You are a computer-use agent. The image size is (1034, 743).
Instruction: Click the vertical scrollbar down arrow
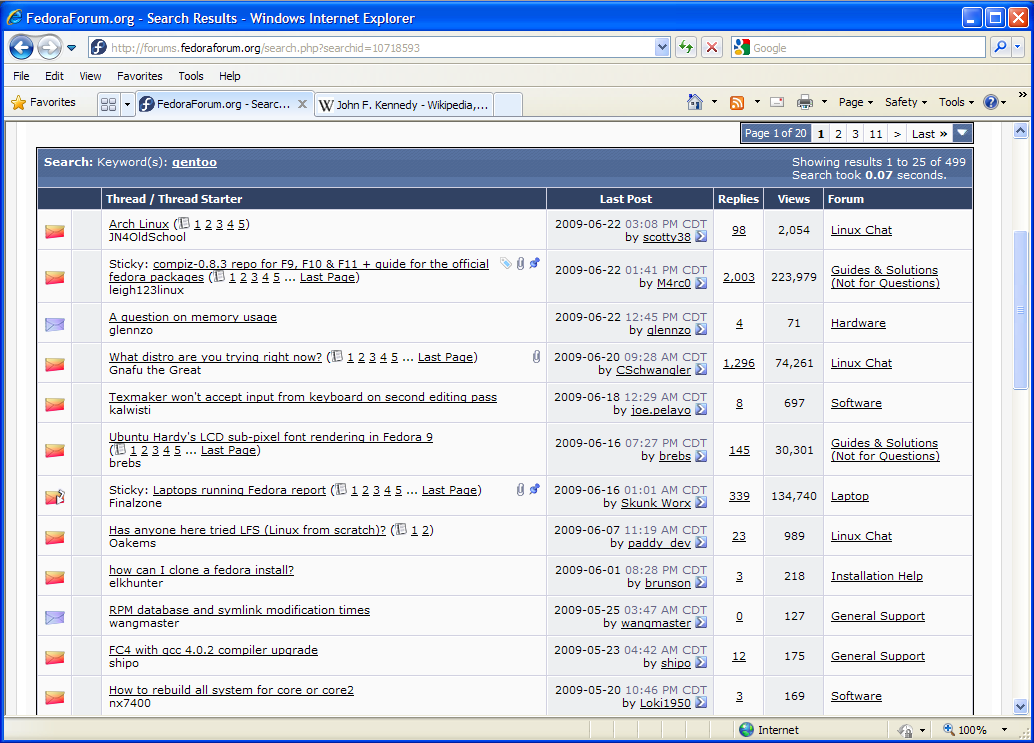coord(1020,707)
